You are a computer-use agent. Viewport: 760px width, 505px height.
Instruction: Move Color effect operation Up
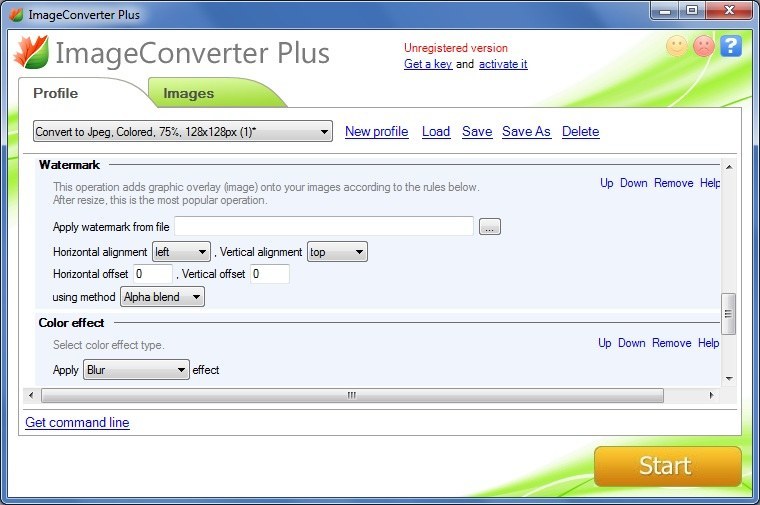(x=604, y=343)
